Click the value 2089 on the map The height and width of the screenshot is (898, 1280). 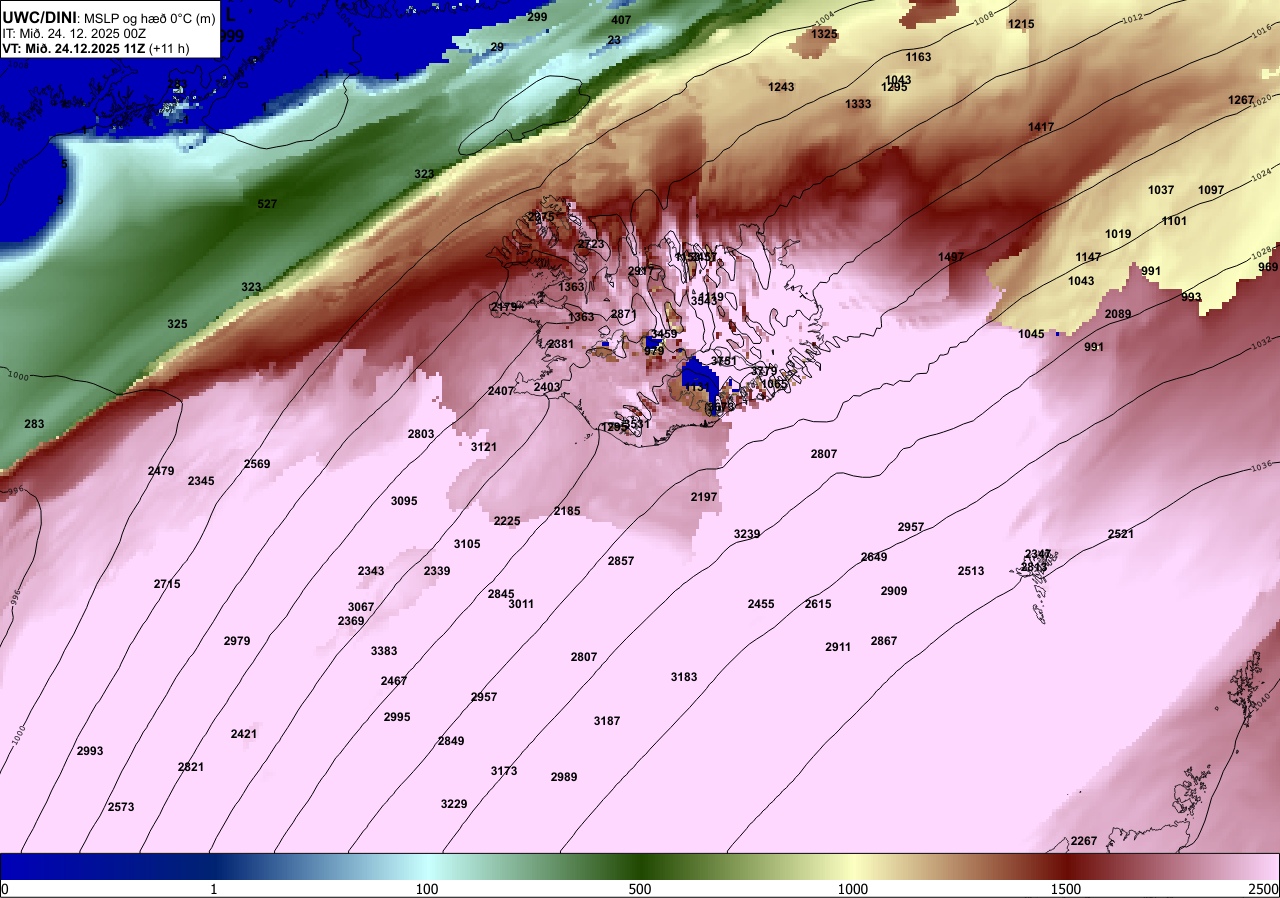[1118, 314]
